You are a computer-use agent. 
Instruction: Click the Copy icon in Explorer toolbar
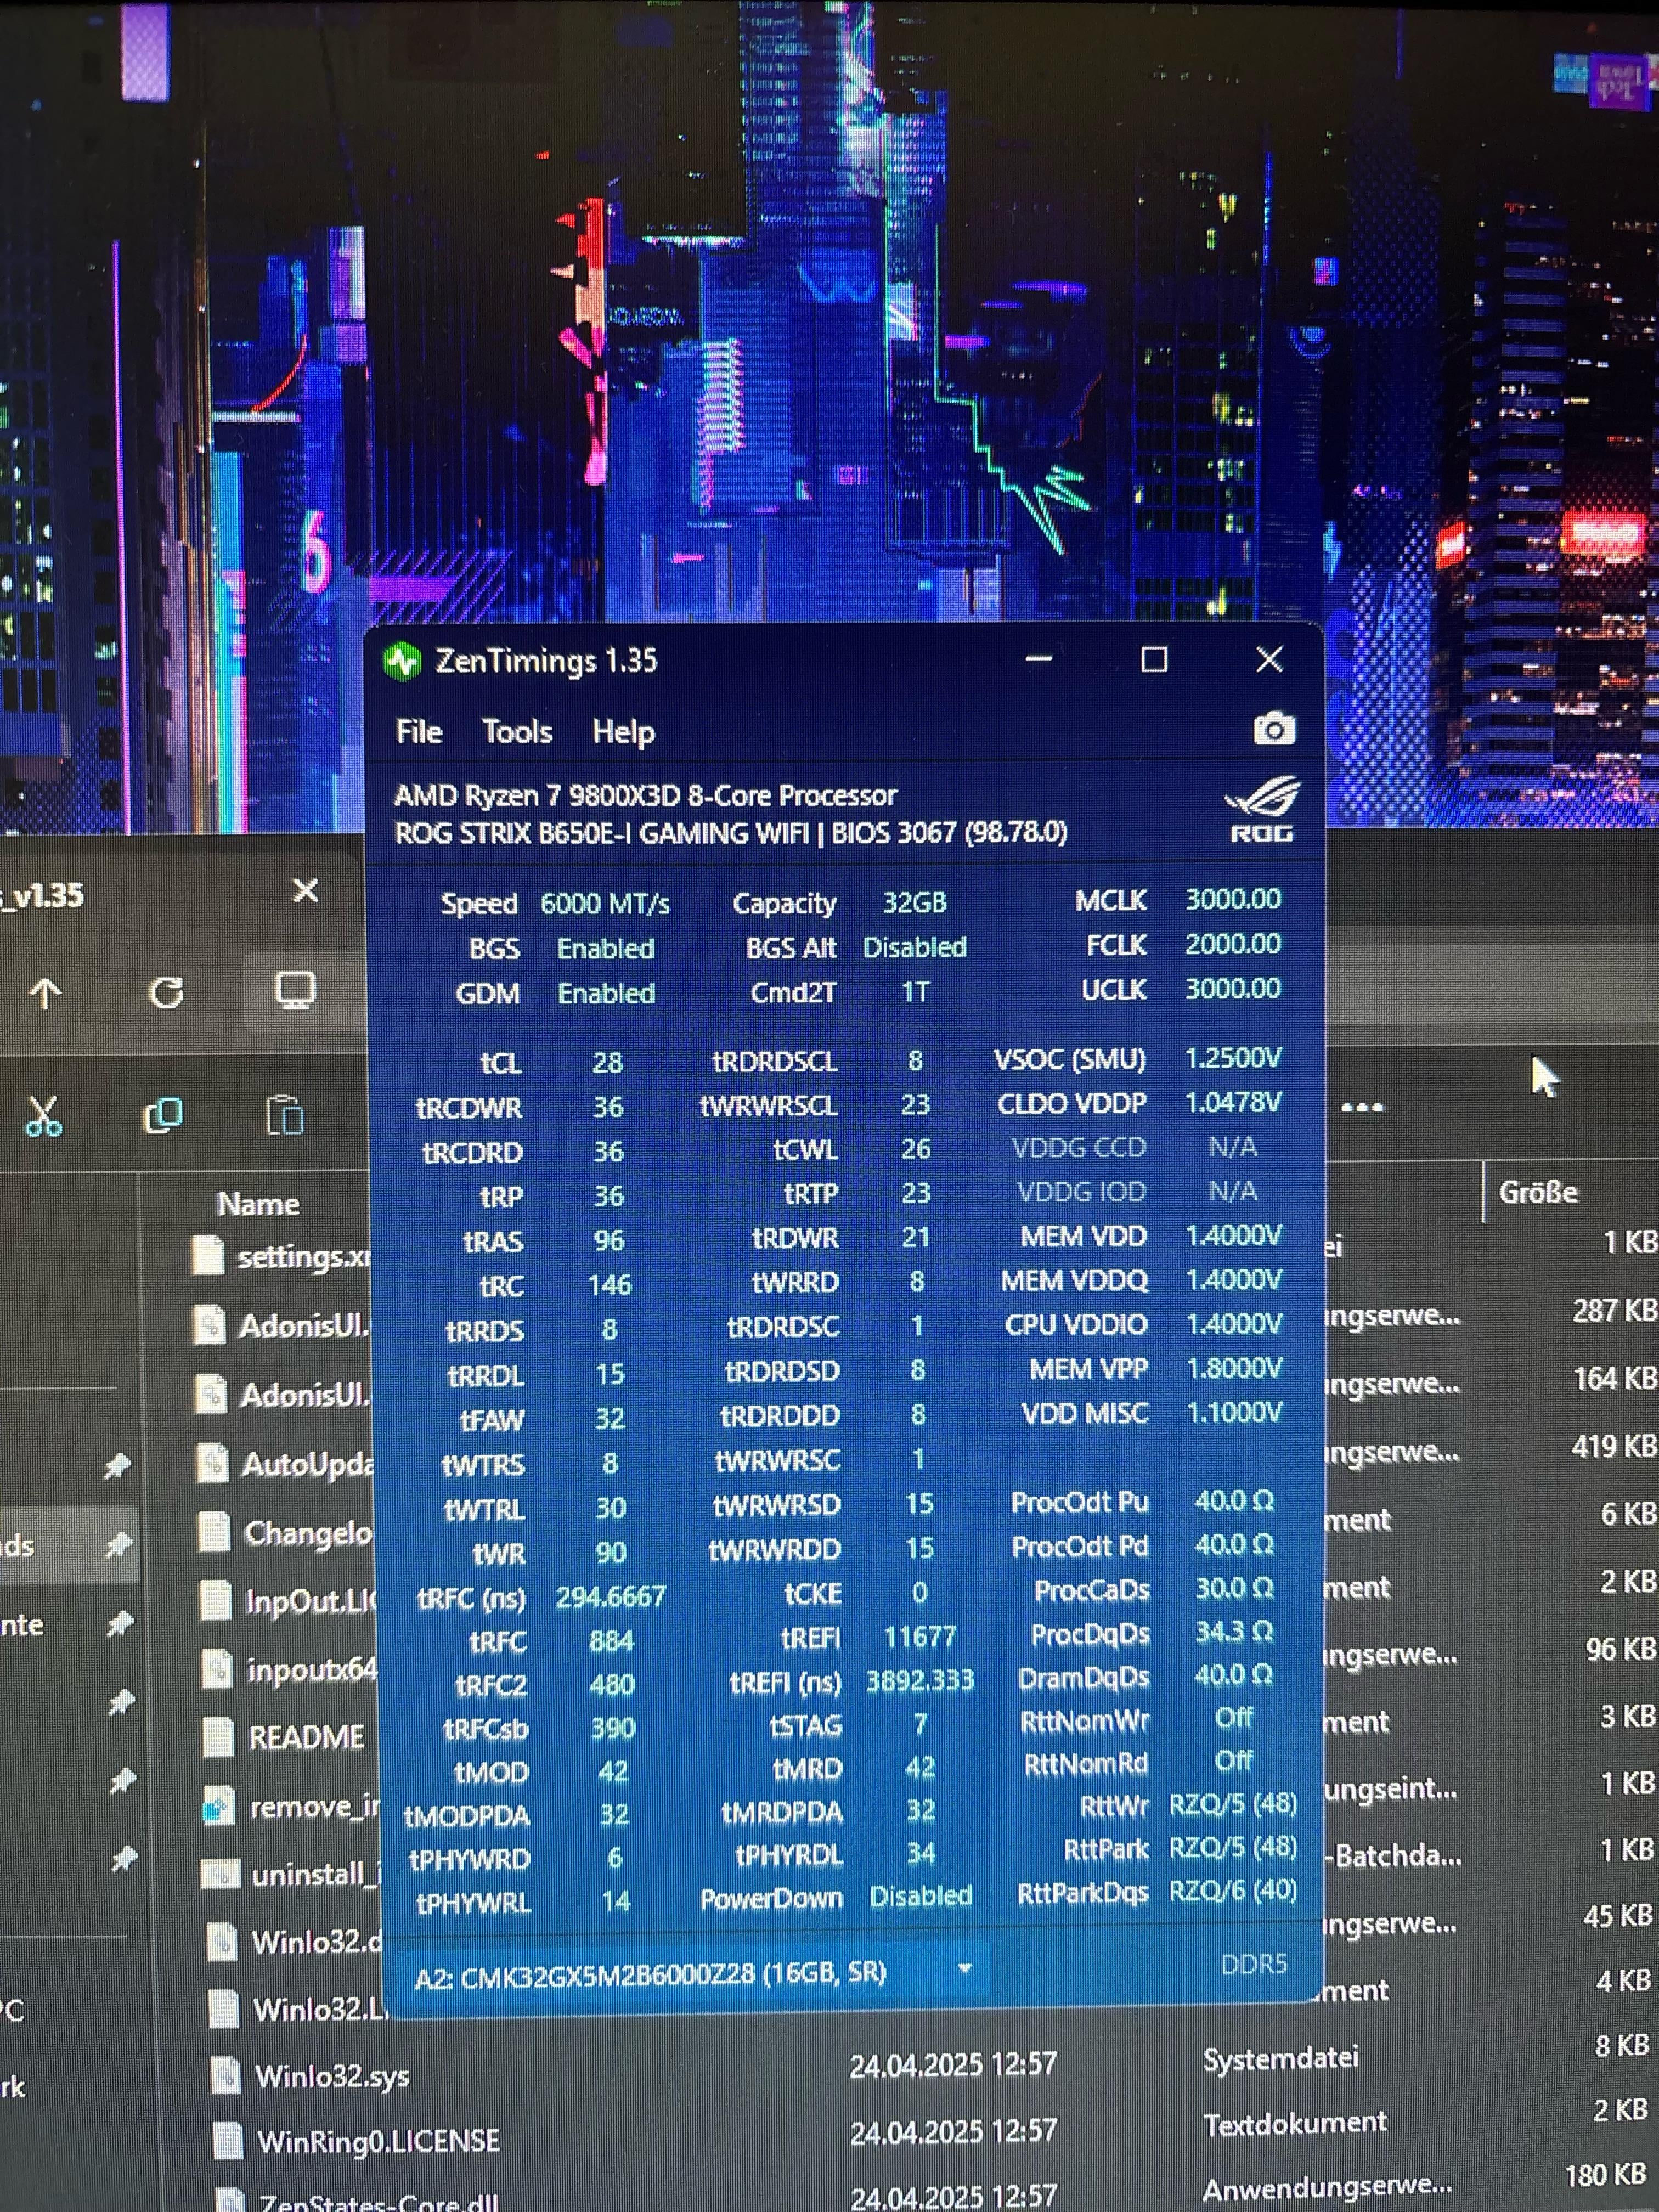(x=163, y=1115)
